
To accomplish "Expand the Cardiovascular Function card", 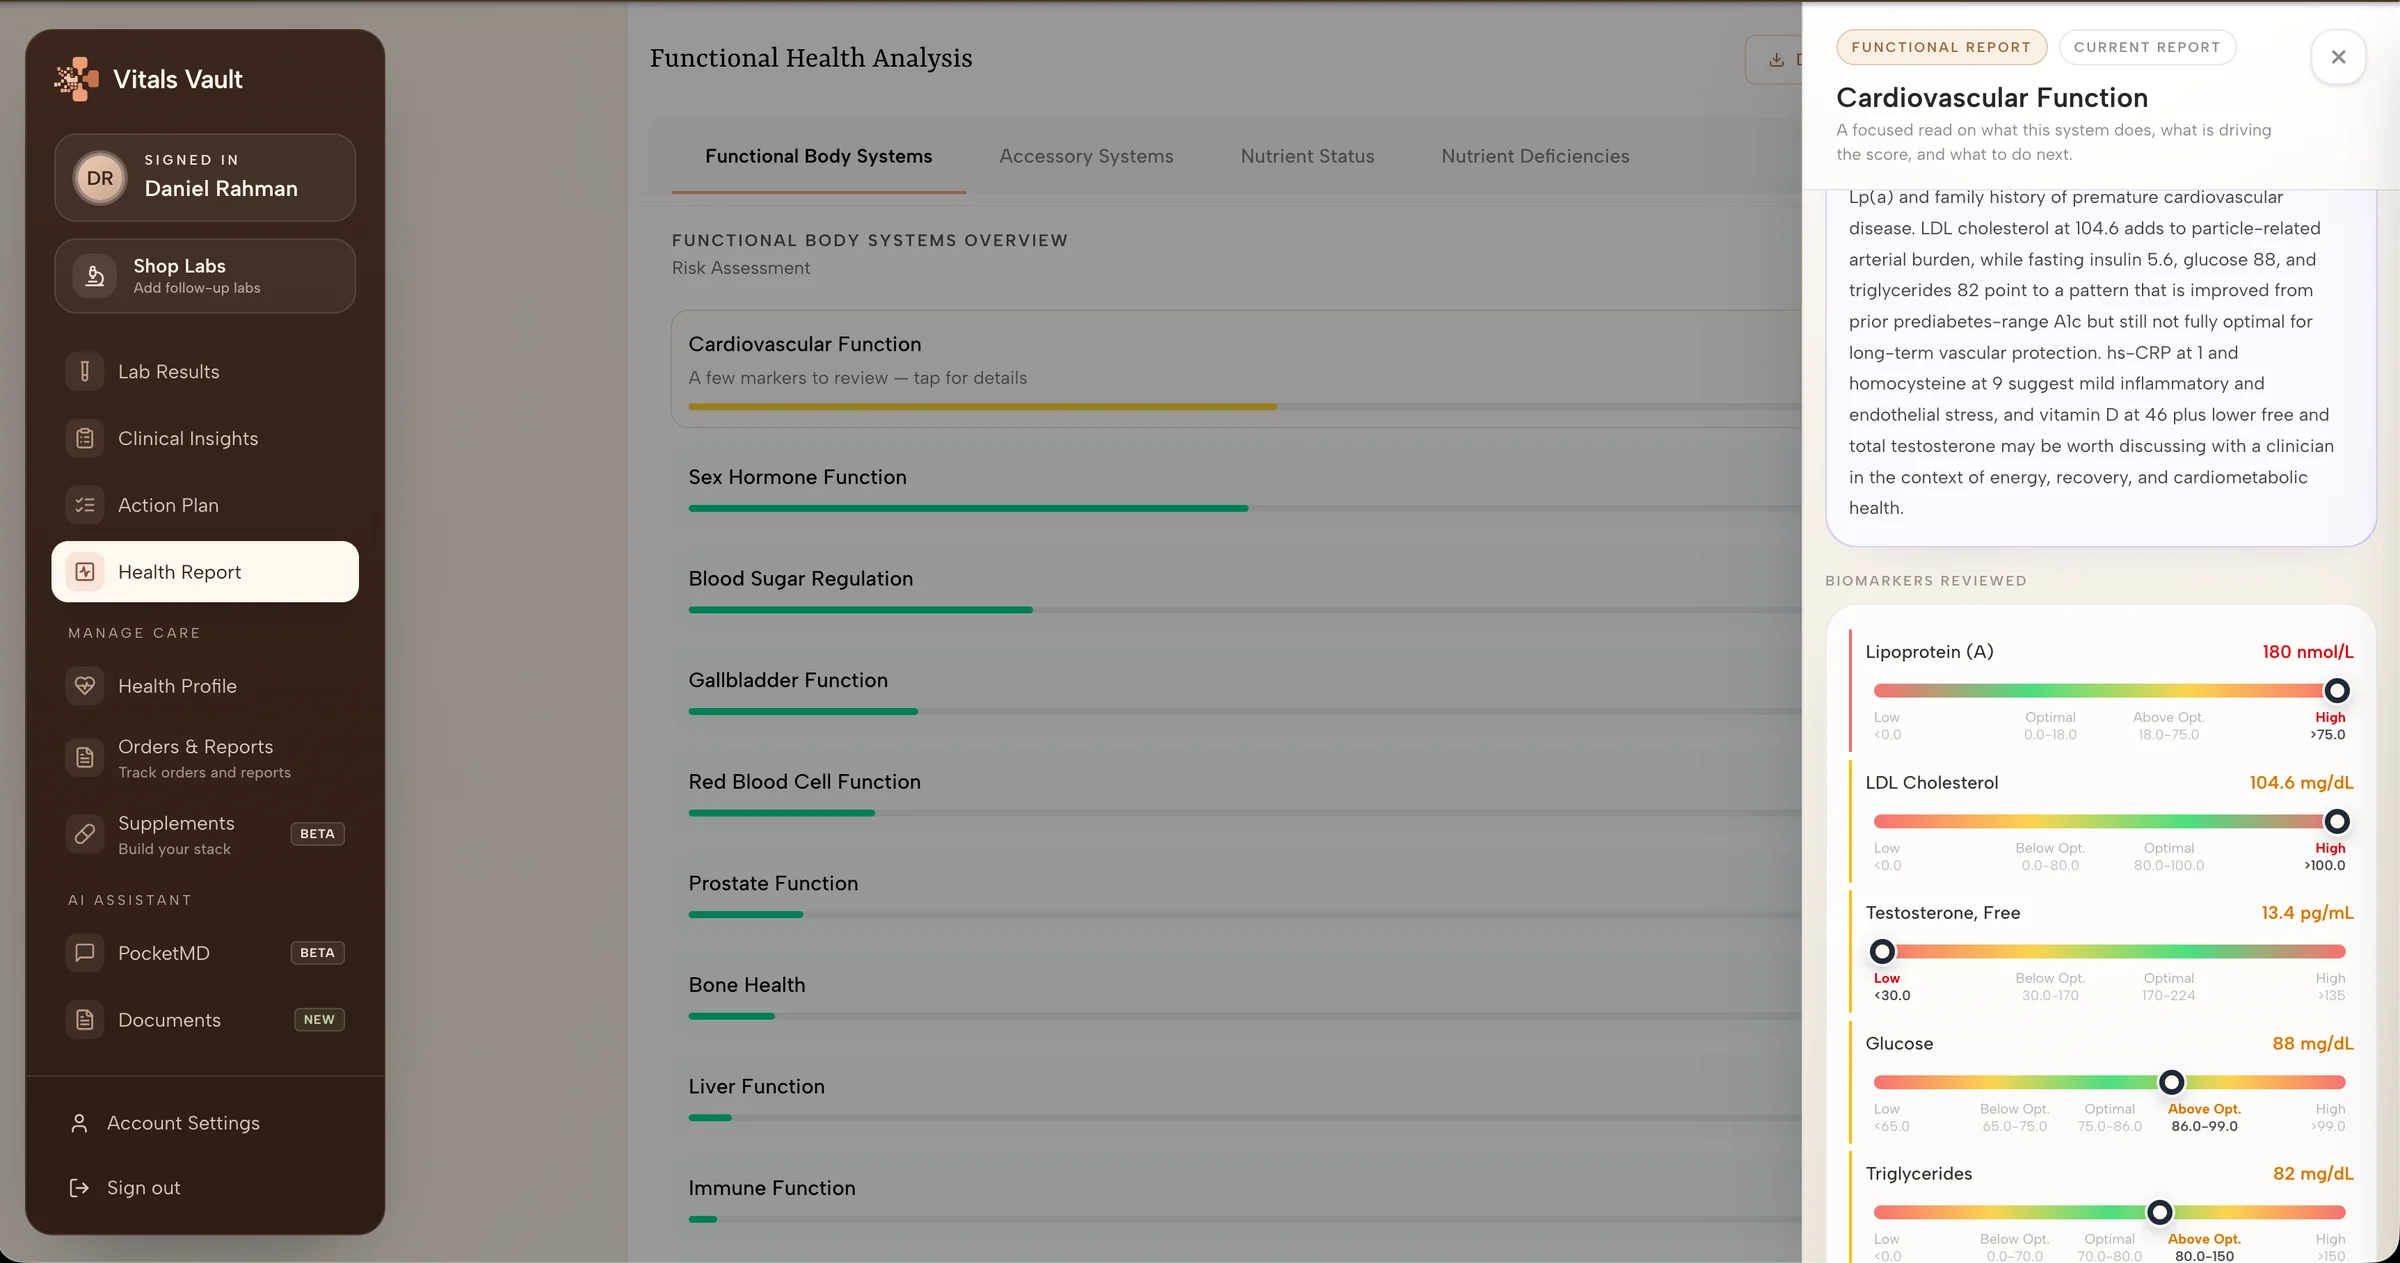I will coord(1236,369).
